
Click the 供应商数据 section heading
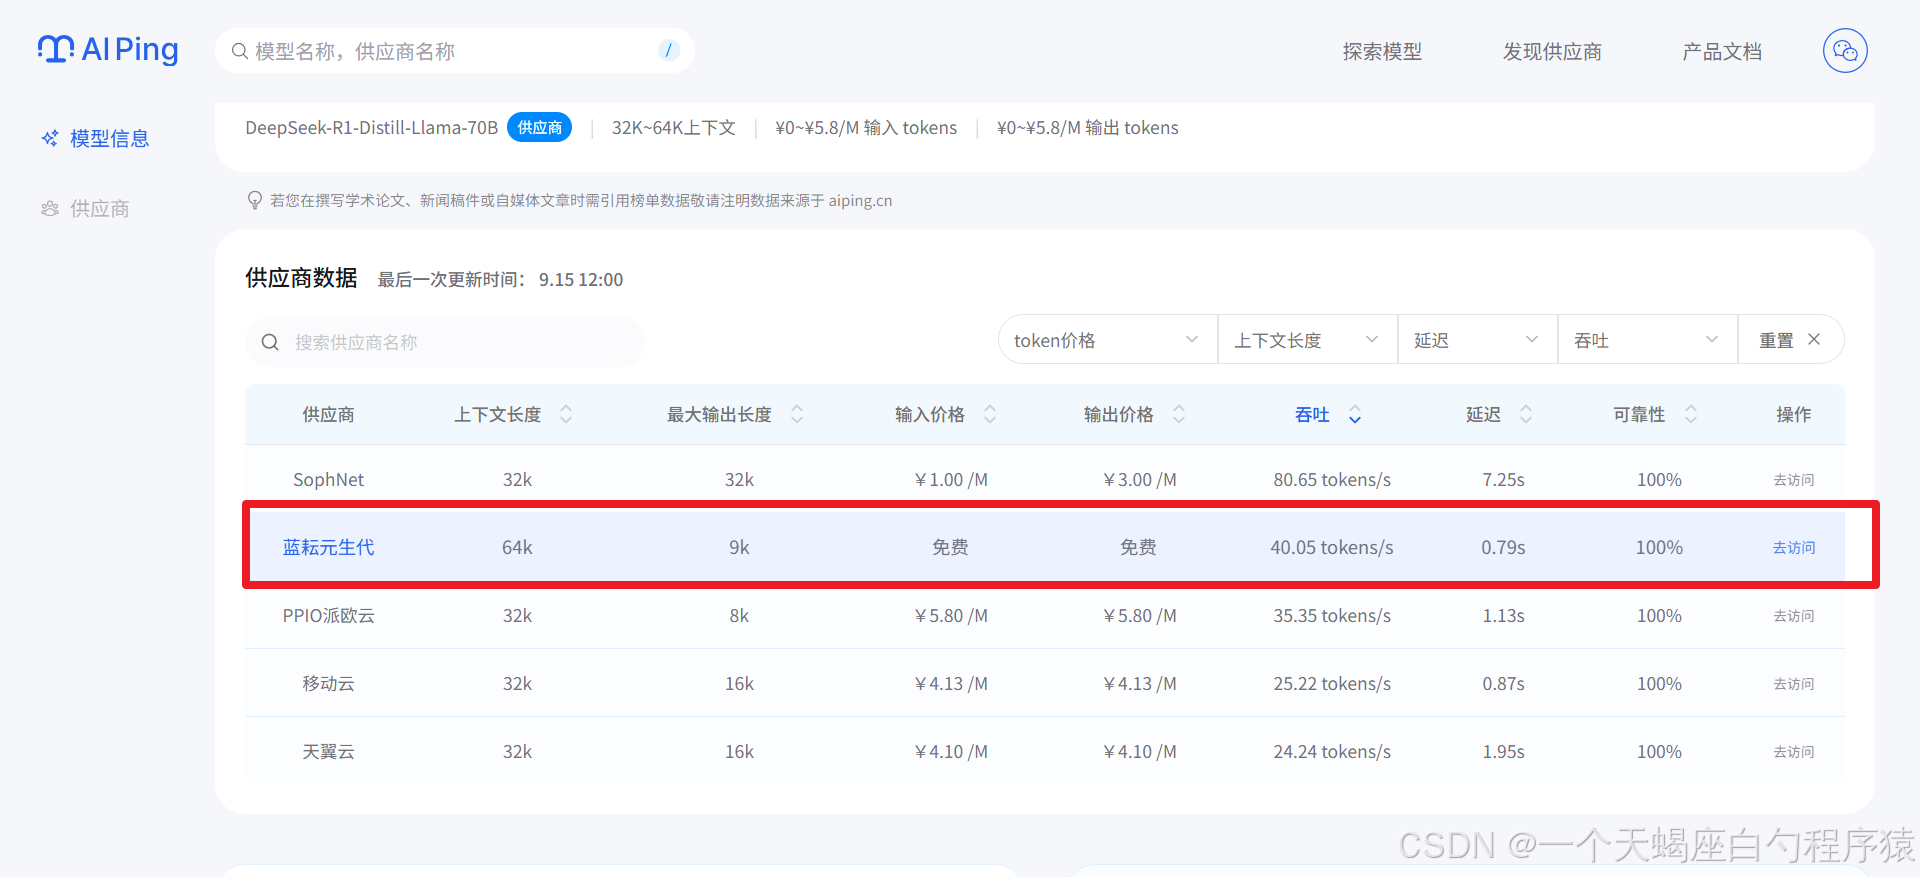click(x=301, y=278)
